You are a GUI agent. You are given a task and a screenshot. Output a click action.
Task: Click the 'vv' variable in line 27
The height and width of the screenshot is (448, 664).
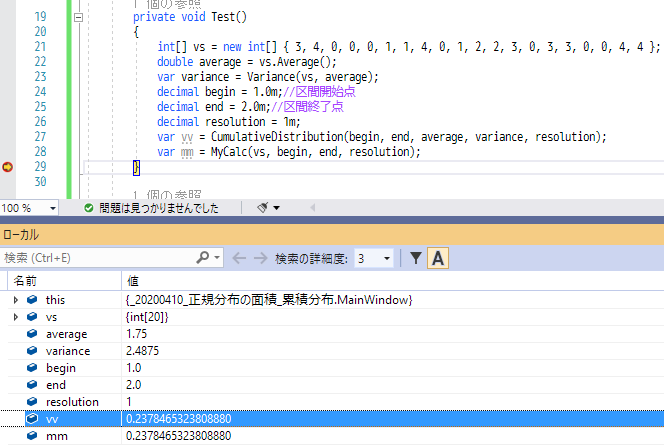pyautogui.click(x=187, y=137)
